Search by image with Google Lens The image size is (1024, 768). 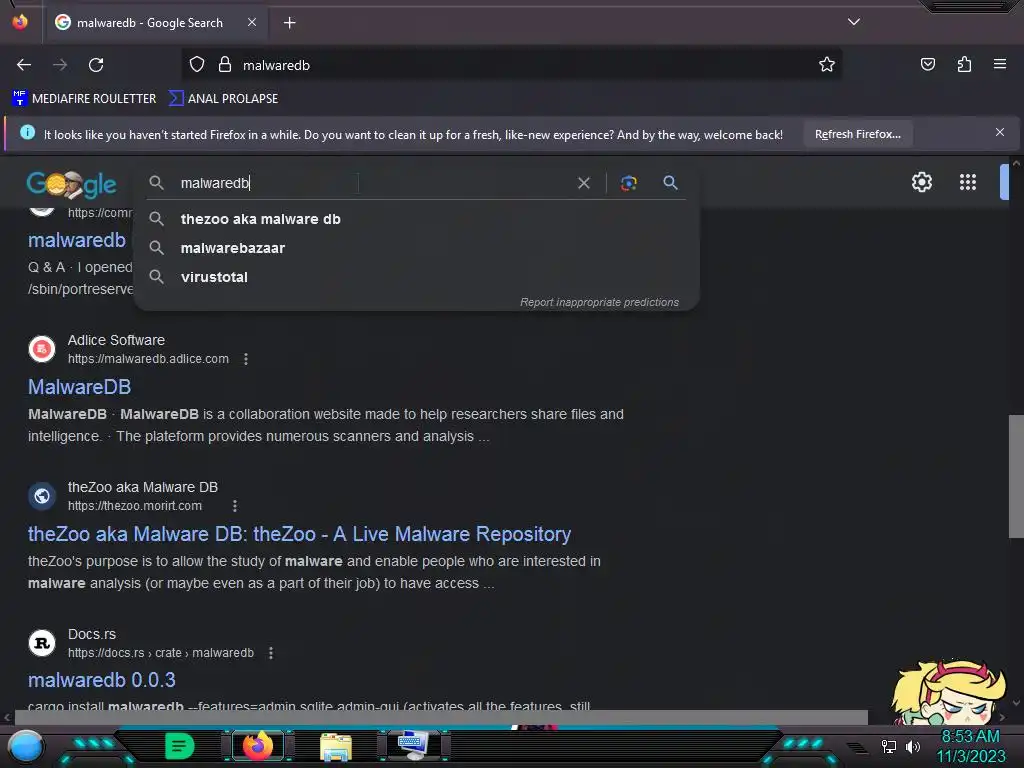click(x=628, y=184)
